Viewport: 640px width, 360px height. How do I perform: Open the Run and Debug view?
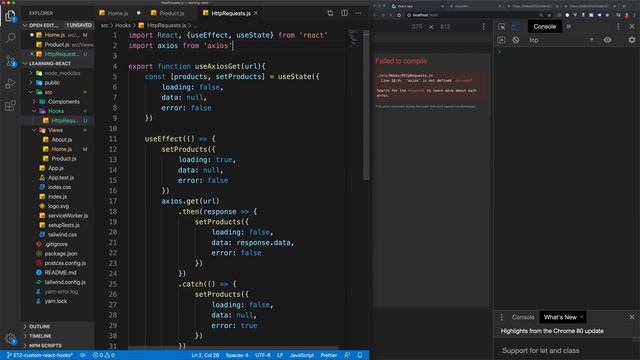(x=10, y=83)
